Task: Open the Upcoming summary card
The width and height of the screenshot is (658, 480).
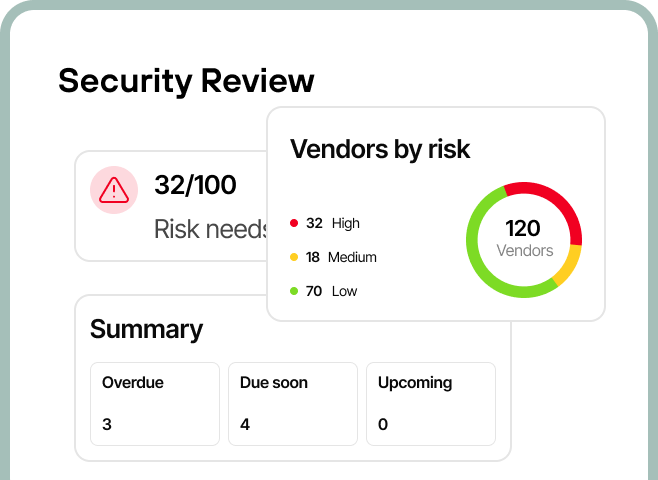Action: tap(431, 404)
